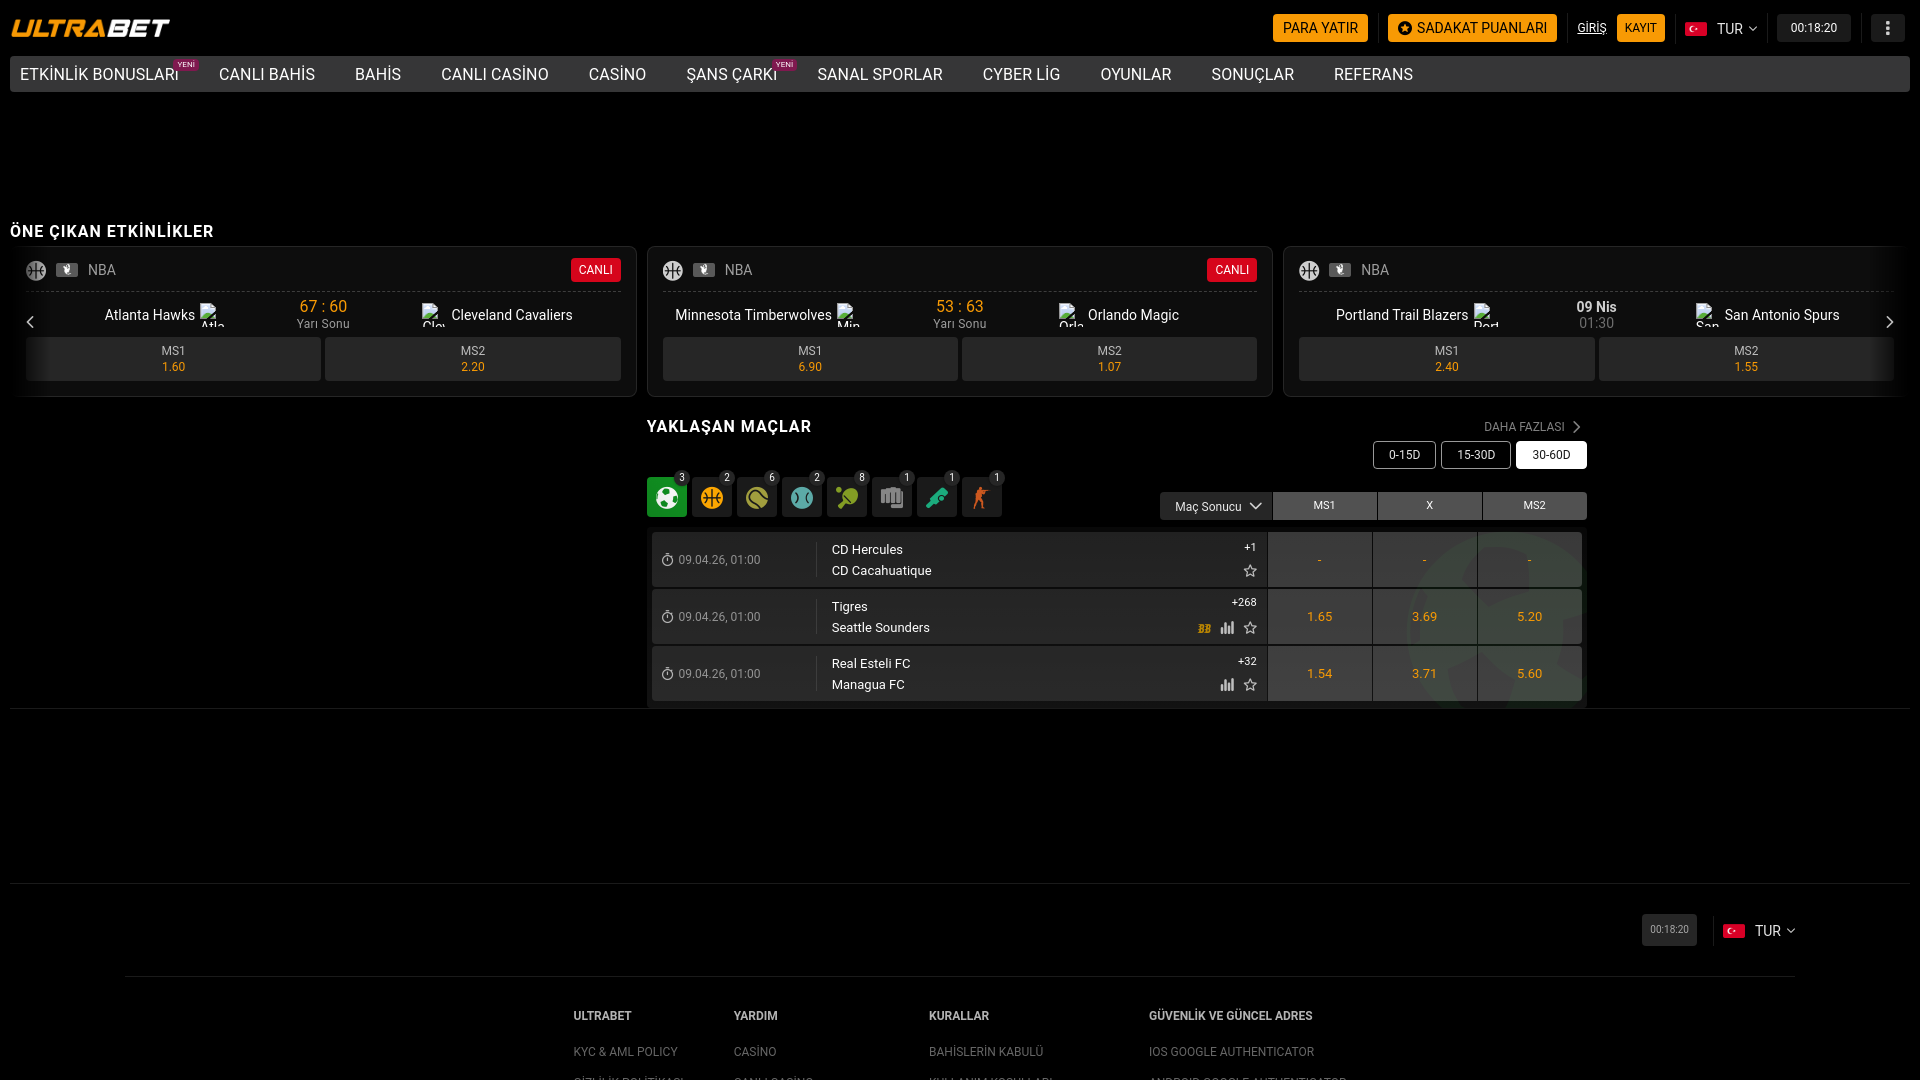Open ETKİNLİK BONUSLARI menu
Screen dimensions: 1920x1080
(99, 75)
